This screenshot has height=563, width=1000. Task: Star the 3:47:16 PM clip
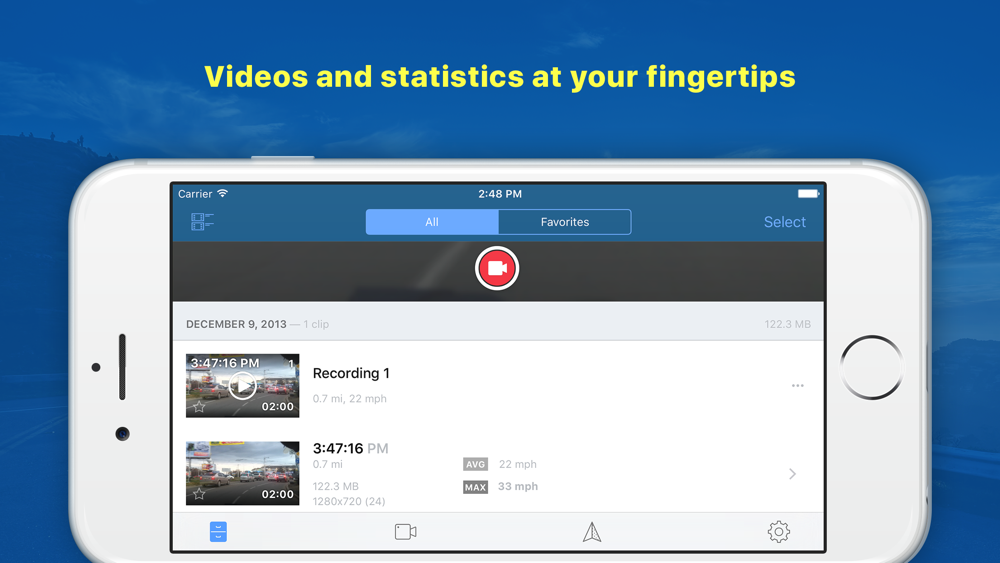click(x=199, y=494)
